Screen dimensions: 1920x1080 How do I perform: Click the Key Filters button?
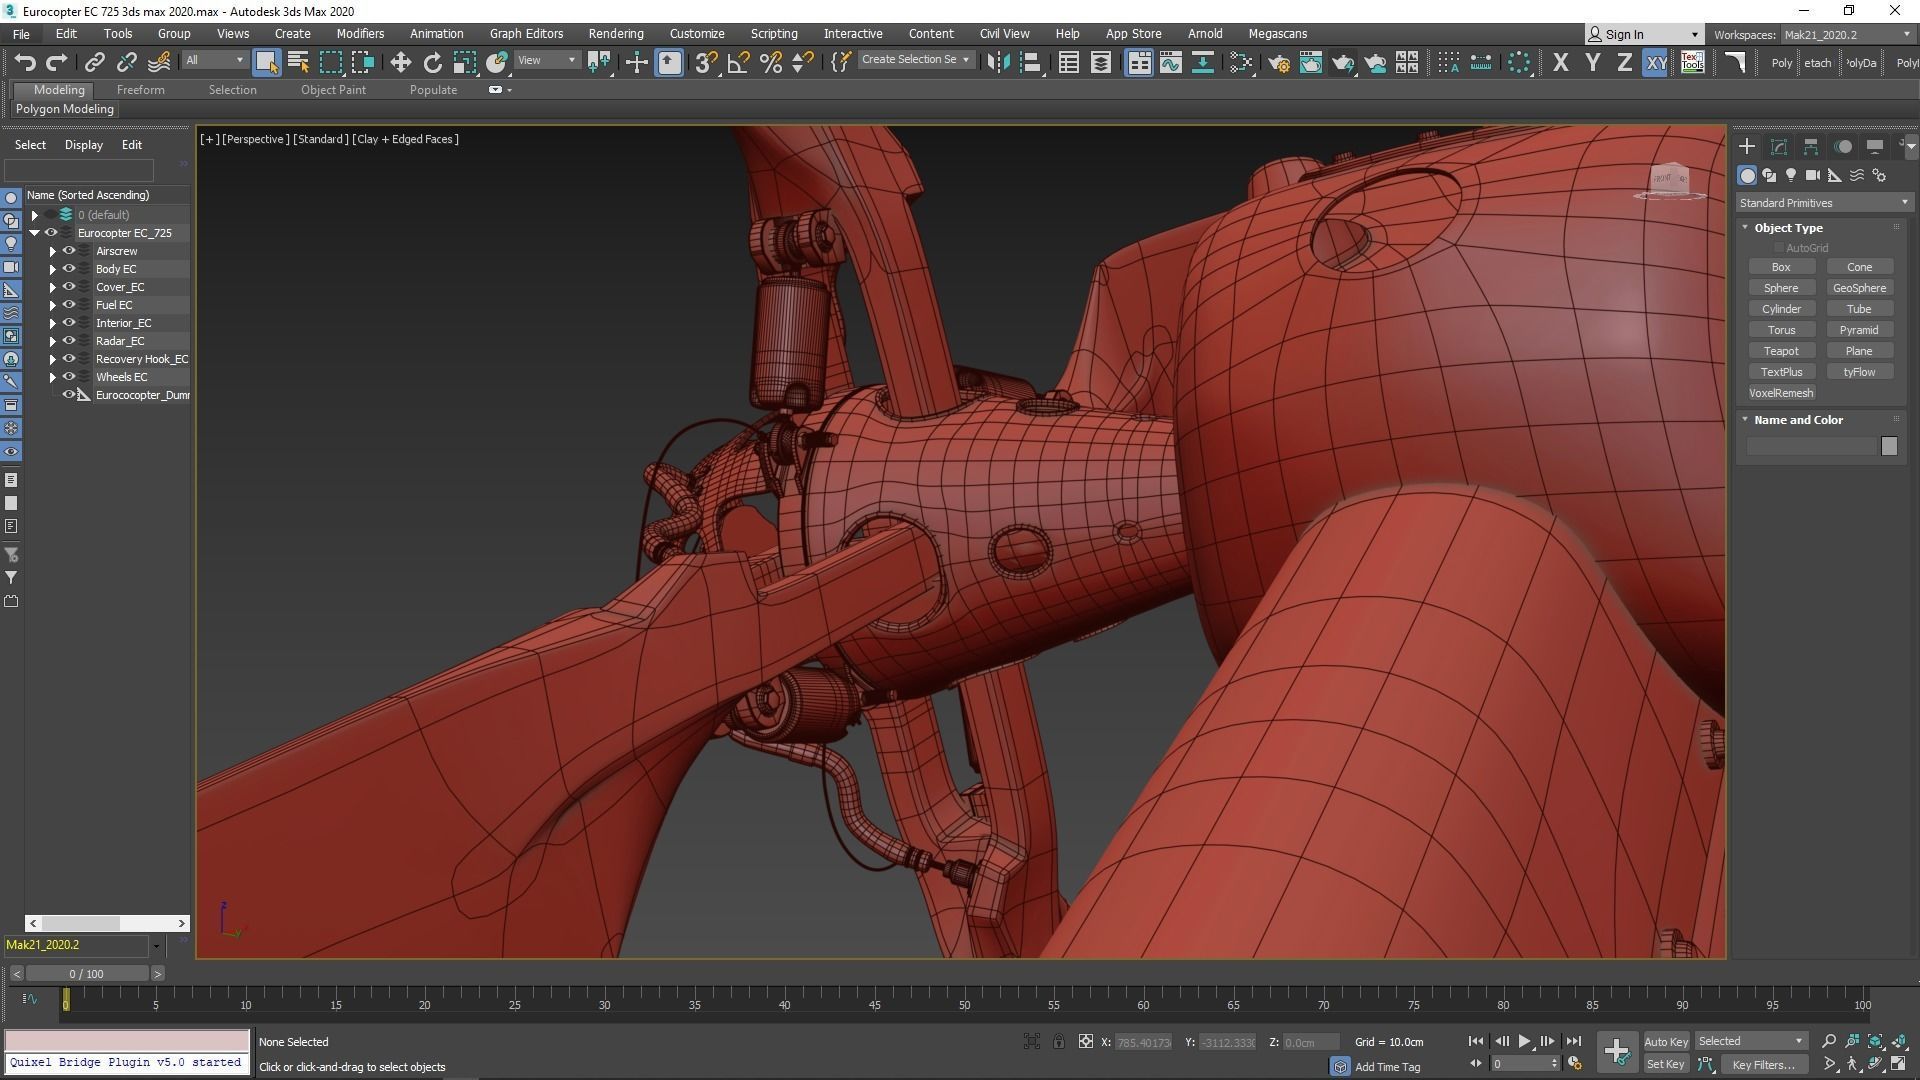(1763, 1065)
